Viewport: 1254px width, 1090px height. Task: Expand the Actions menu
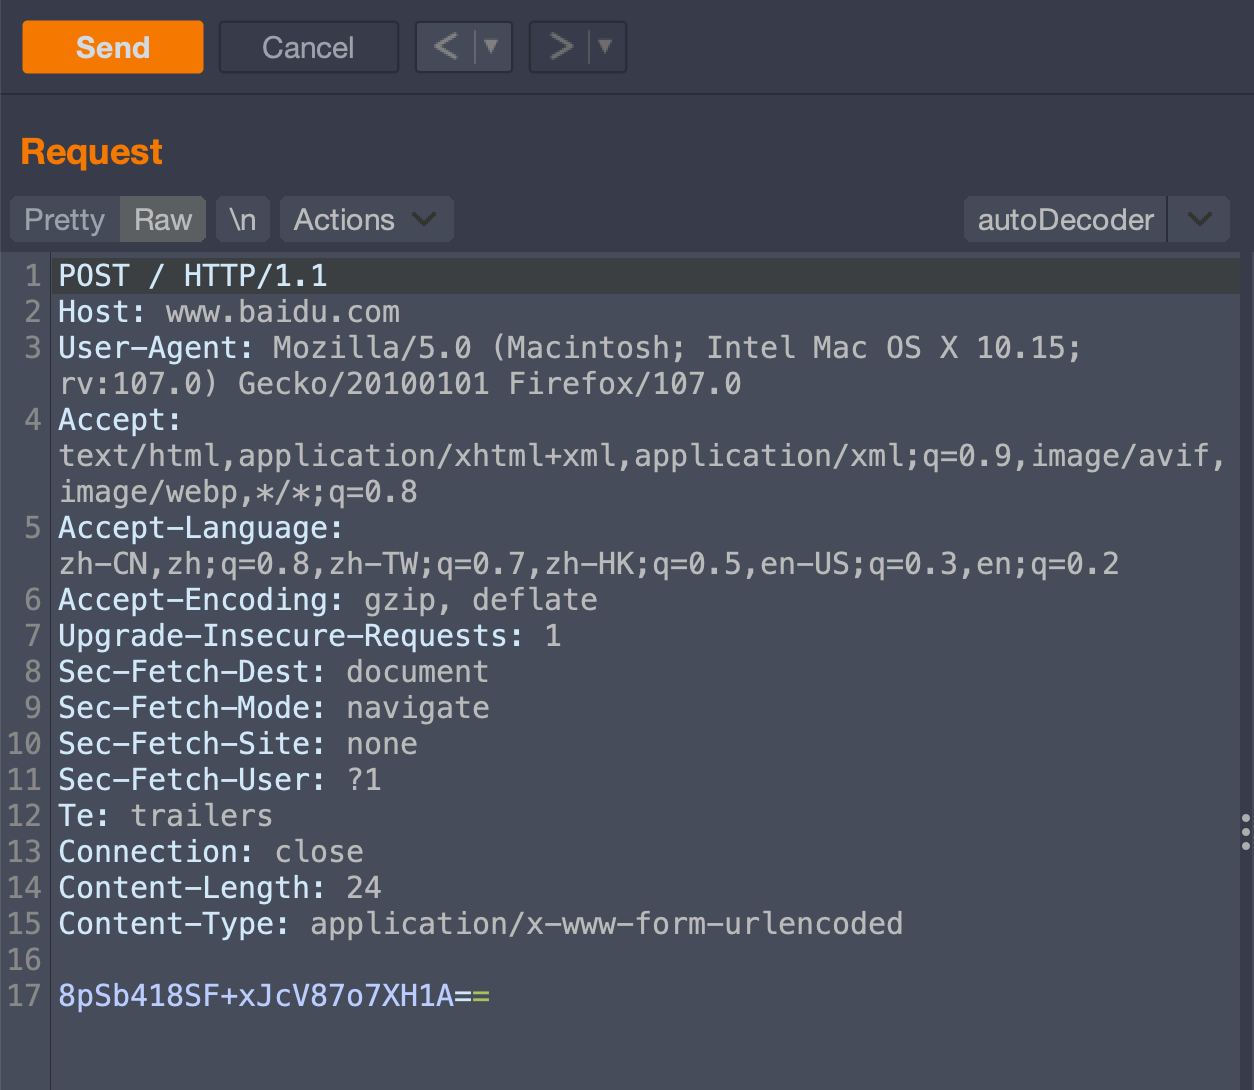click(x=366, y=219)
